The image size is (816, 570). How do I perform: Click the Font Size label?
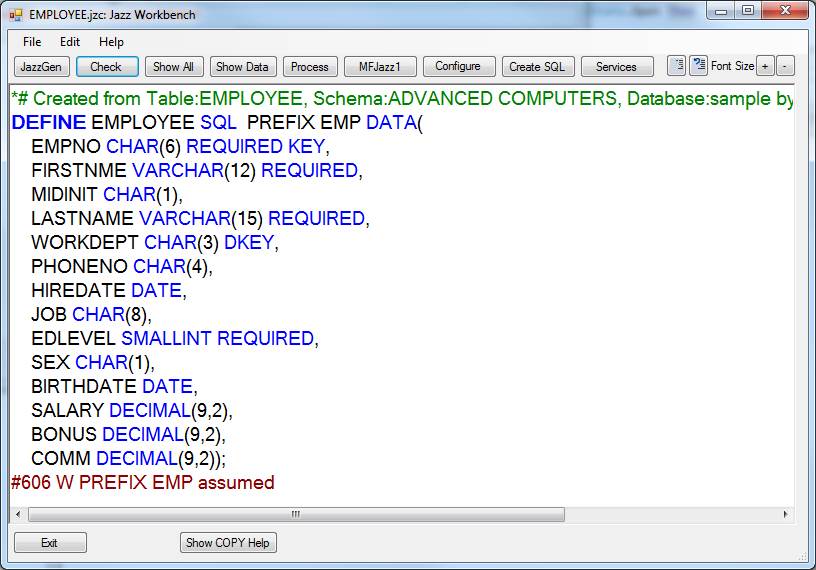732,66
